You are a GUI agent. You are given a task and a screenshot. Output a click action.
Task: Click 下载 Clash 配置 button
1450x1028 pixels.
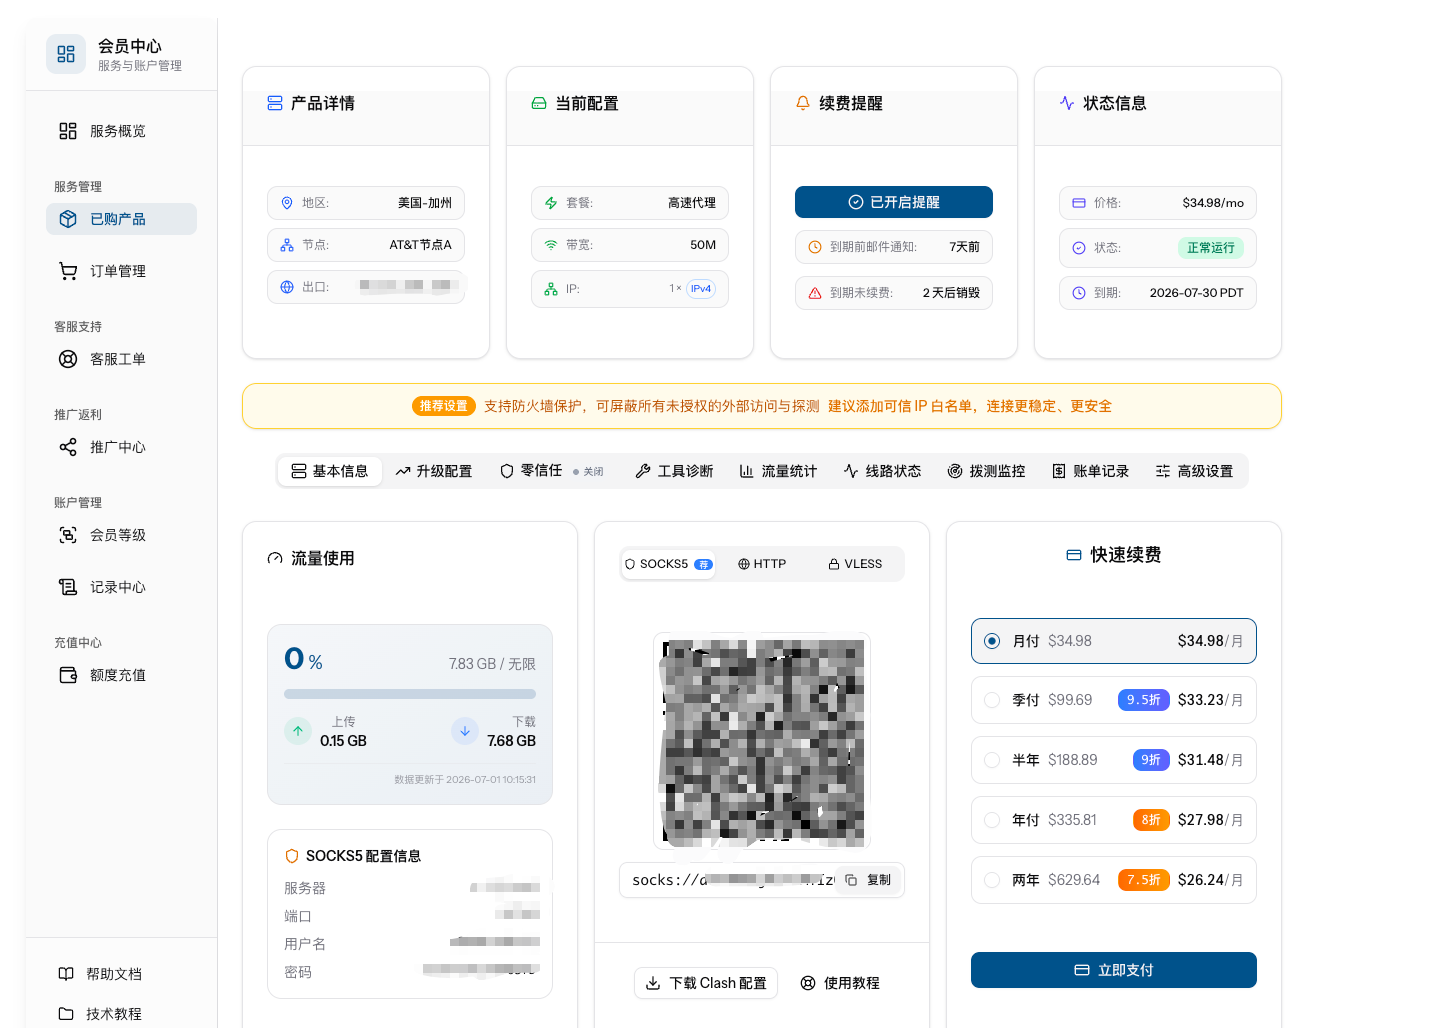[x=706, y=983]
